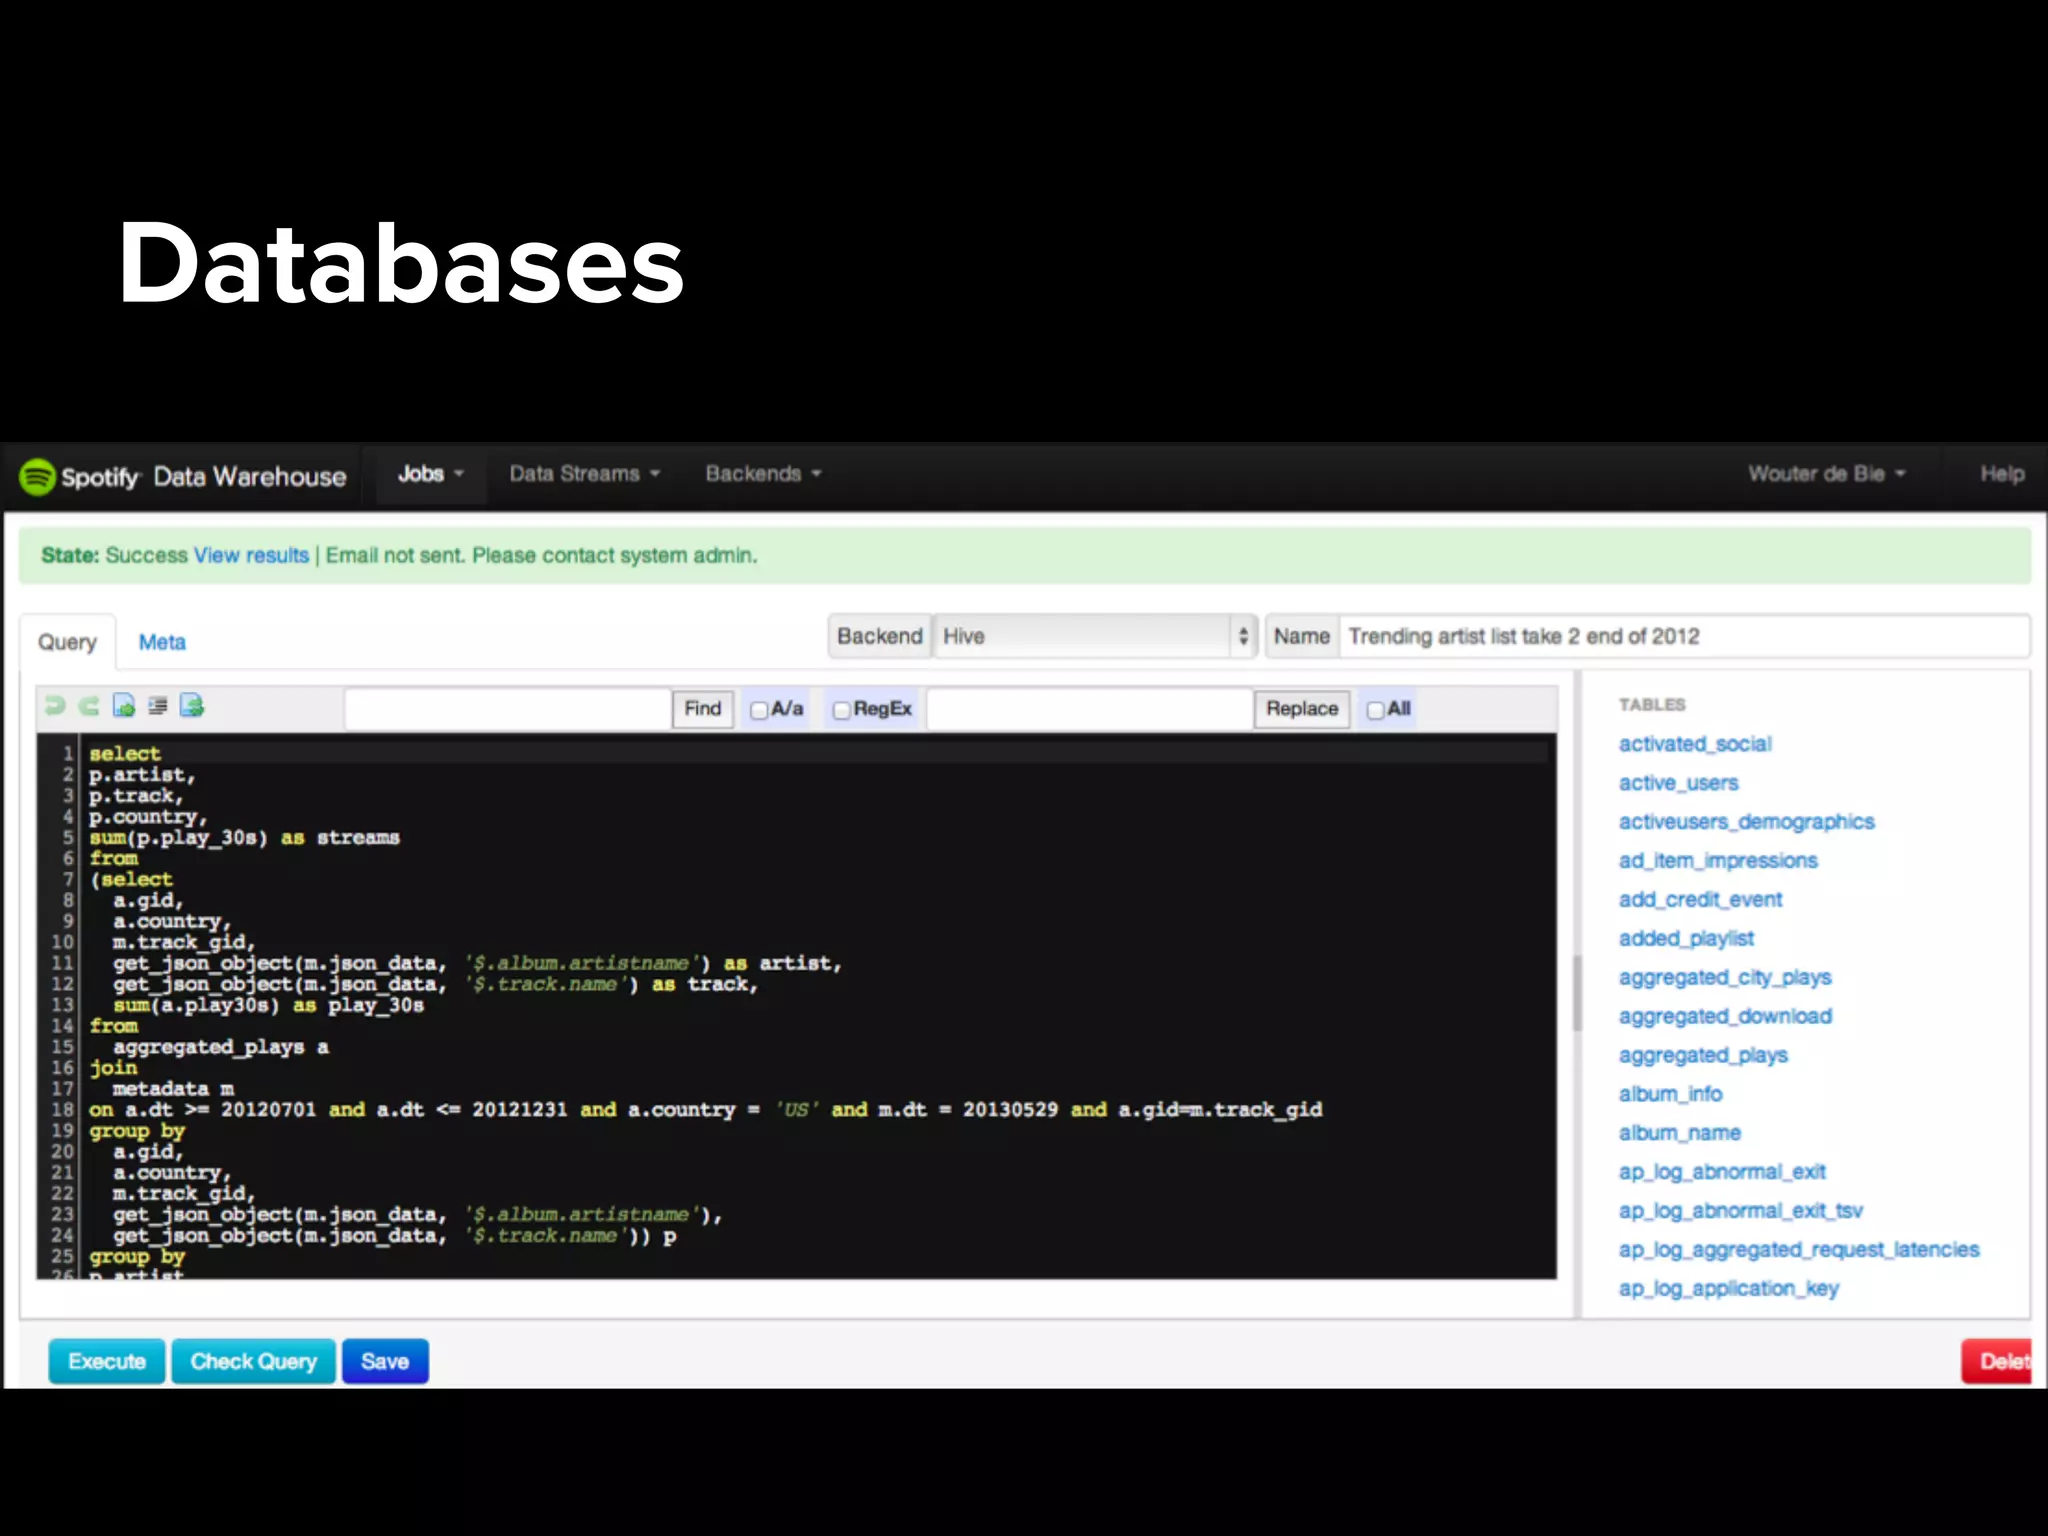This screenshot has width=2048, height=1536.
Task: Open the Help menu item
Action: click(2002, 474)
